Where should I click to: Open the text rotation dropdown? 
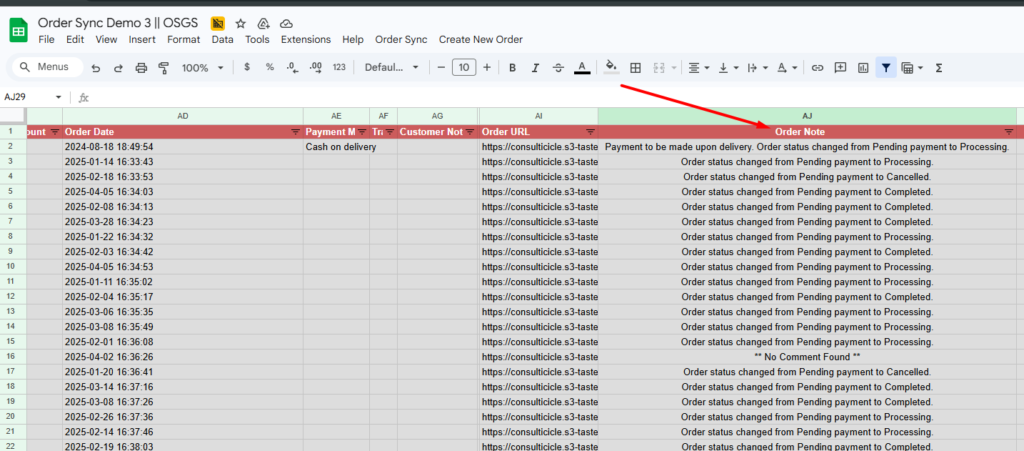click(787, 67)
